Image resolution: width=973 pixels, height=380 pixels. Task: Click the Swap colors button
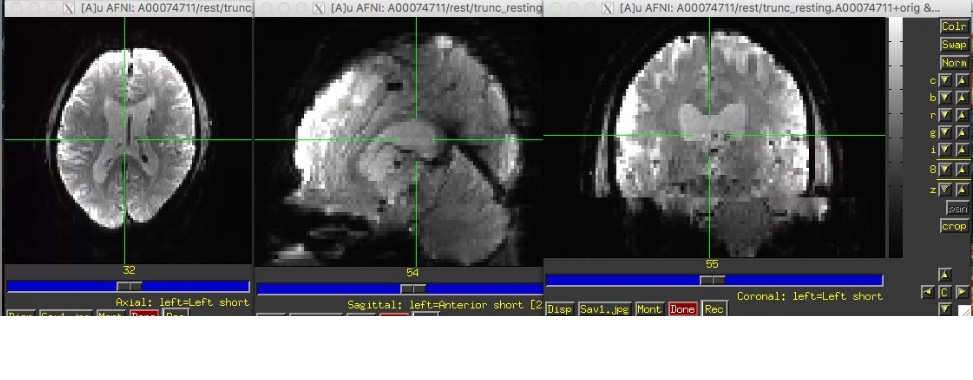(953, 45)
